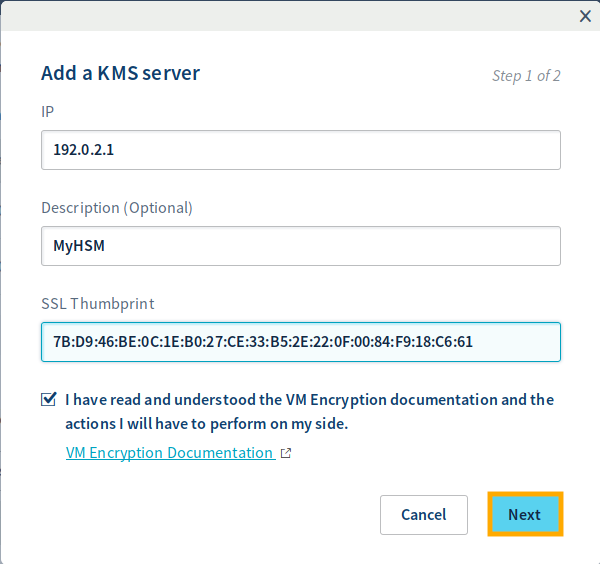Click the external link icon beside documentation link
The height and width of the screenshot is (564, 600).
click(286, 453)
